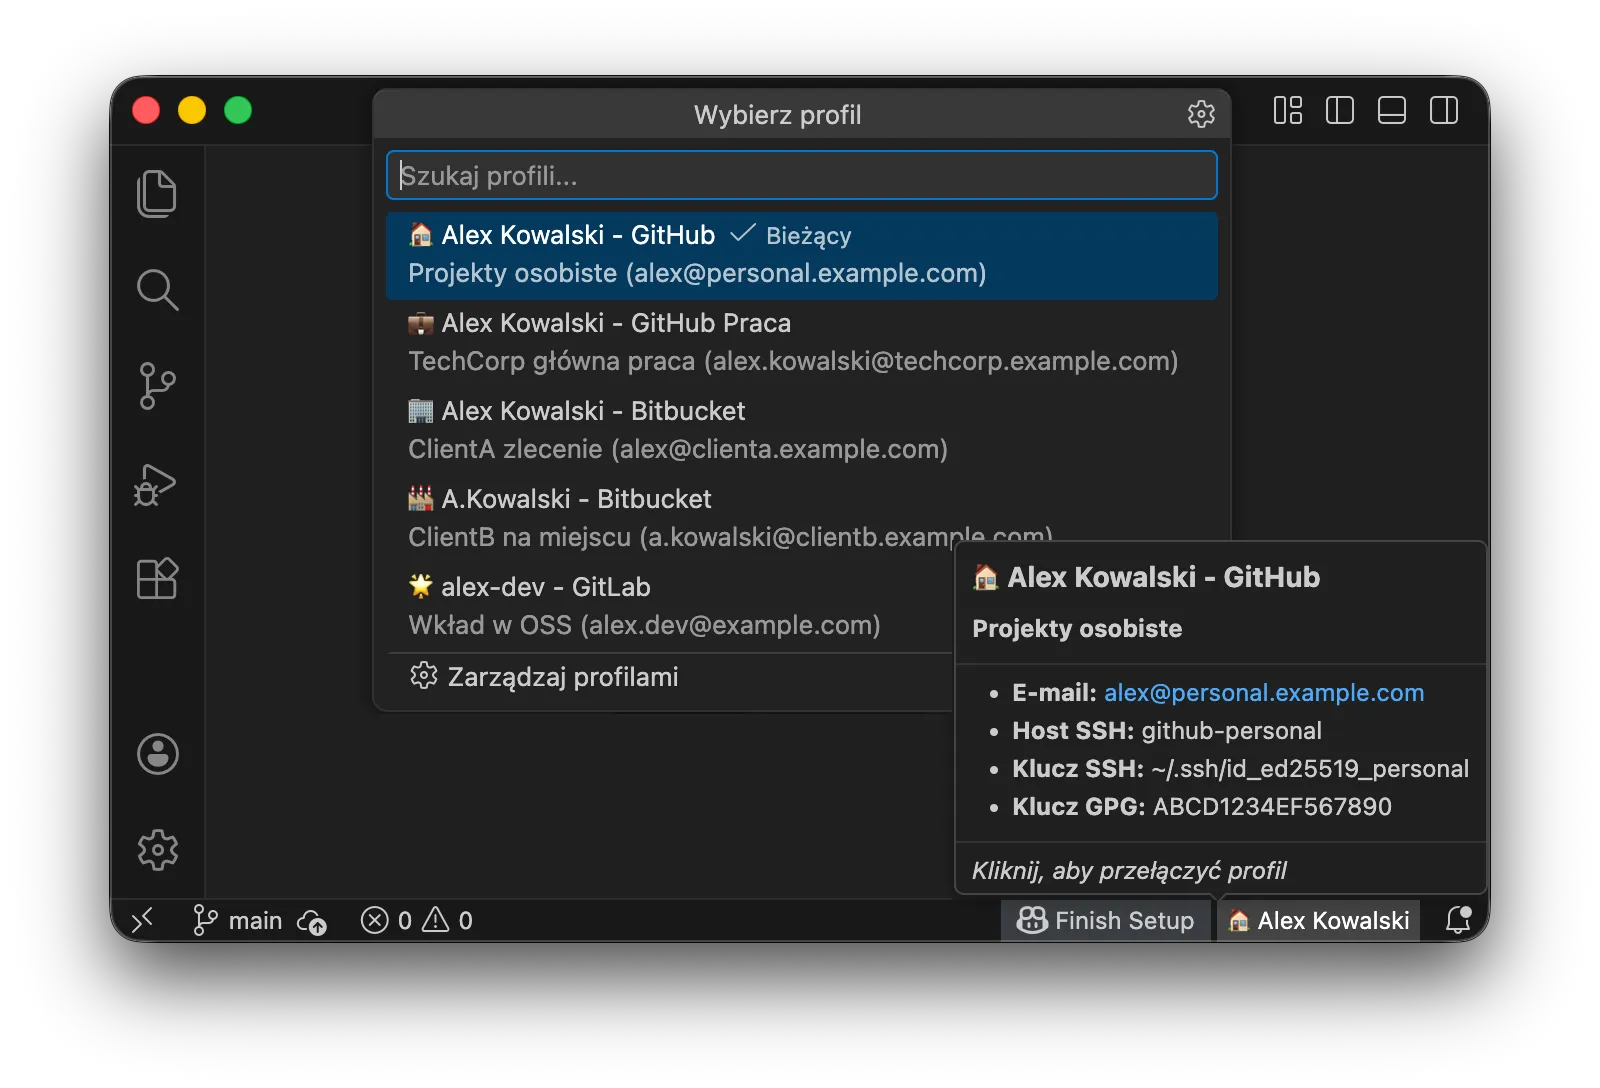Open the Extensions view

(157, 579)
